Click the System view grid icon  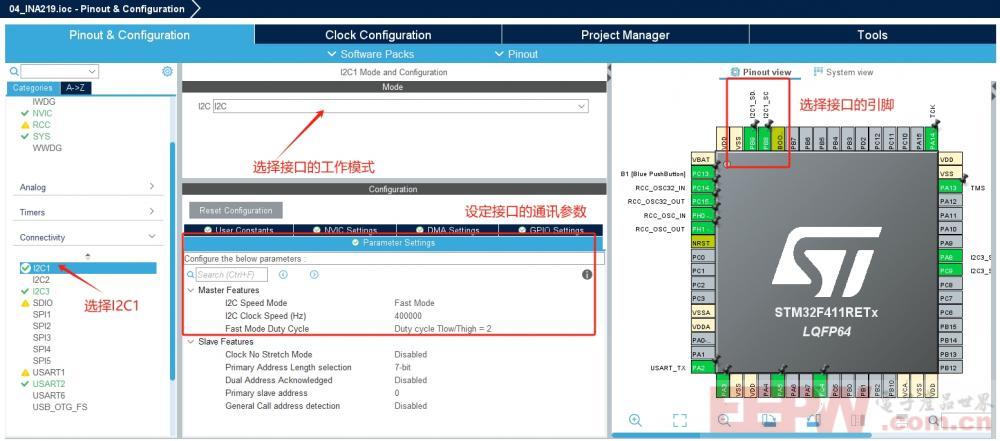tap(818, 72)
